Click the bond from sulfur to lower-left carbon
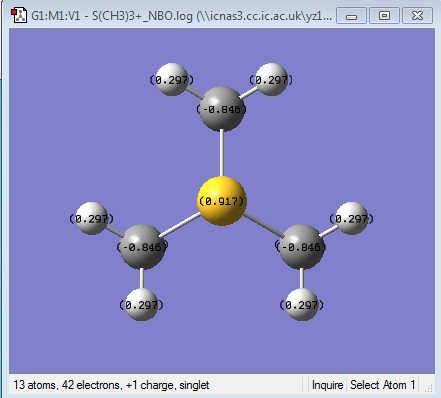This screenshot has width=441, height=398. tap(180, 225)
